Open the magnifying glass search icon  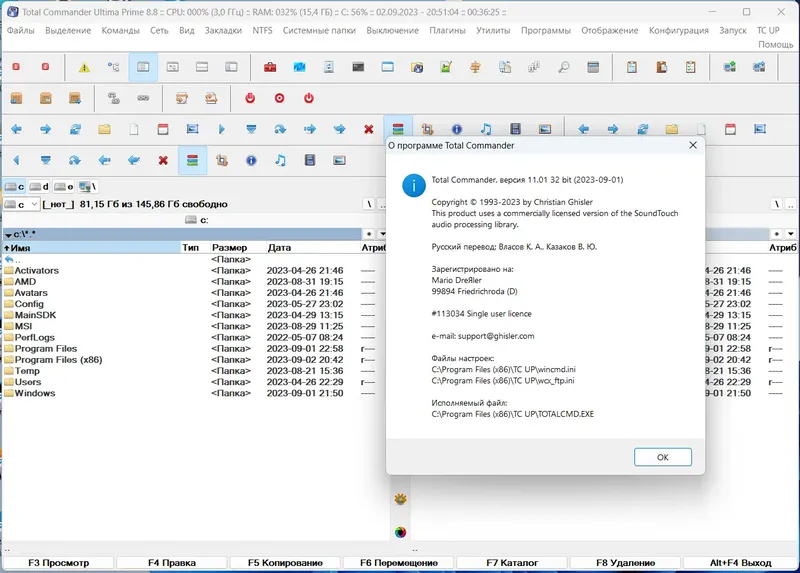(564, 67)
